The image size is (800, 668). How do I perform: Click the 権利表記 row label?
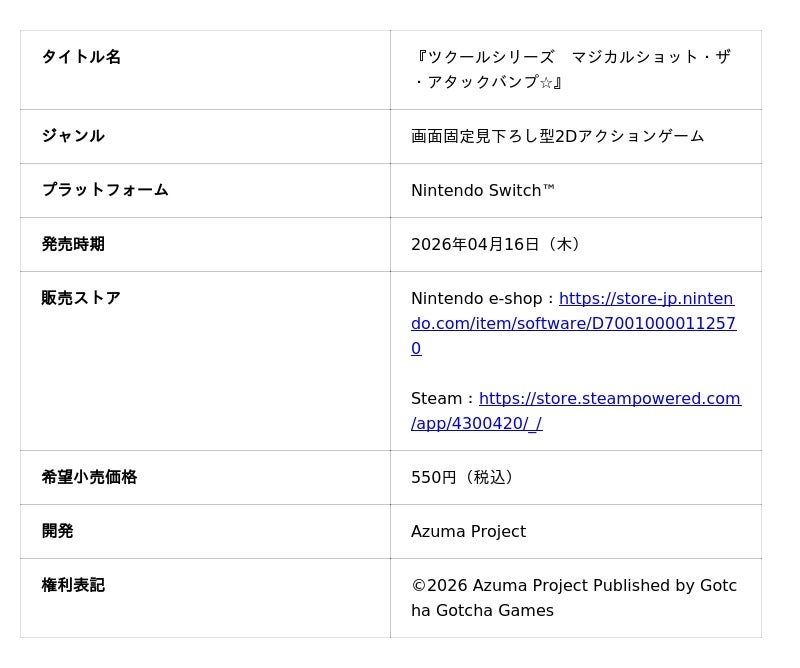click(x=73, y=585)
